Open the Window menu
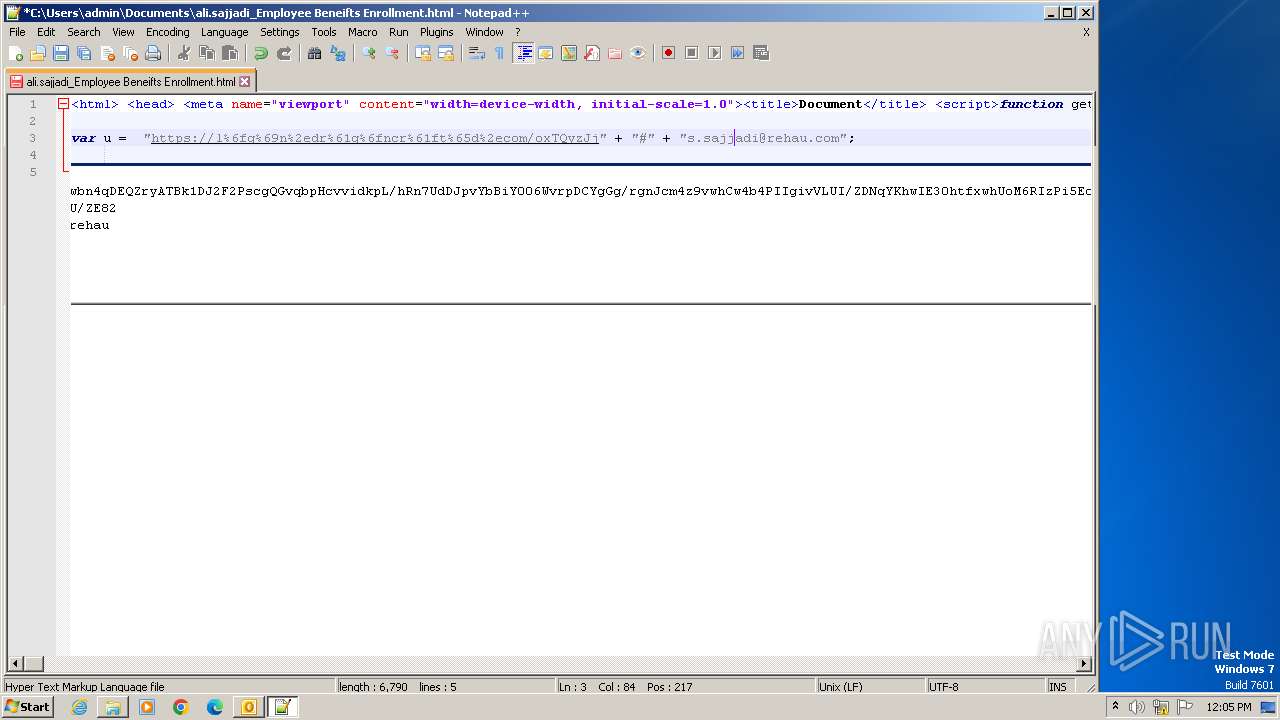This screenshot has height=720, width=1280. pos(484,32)
